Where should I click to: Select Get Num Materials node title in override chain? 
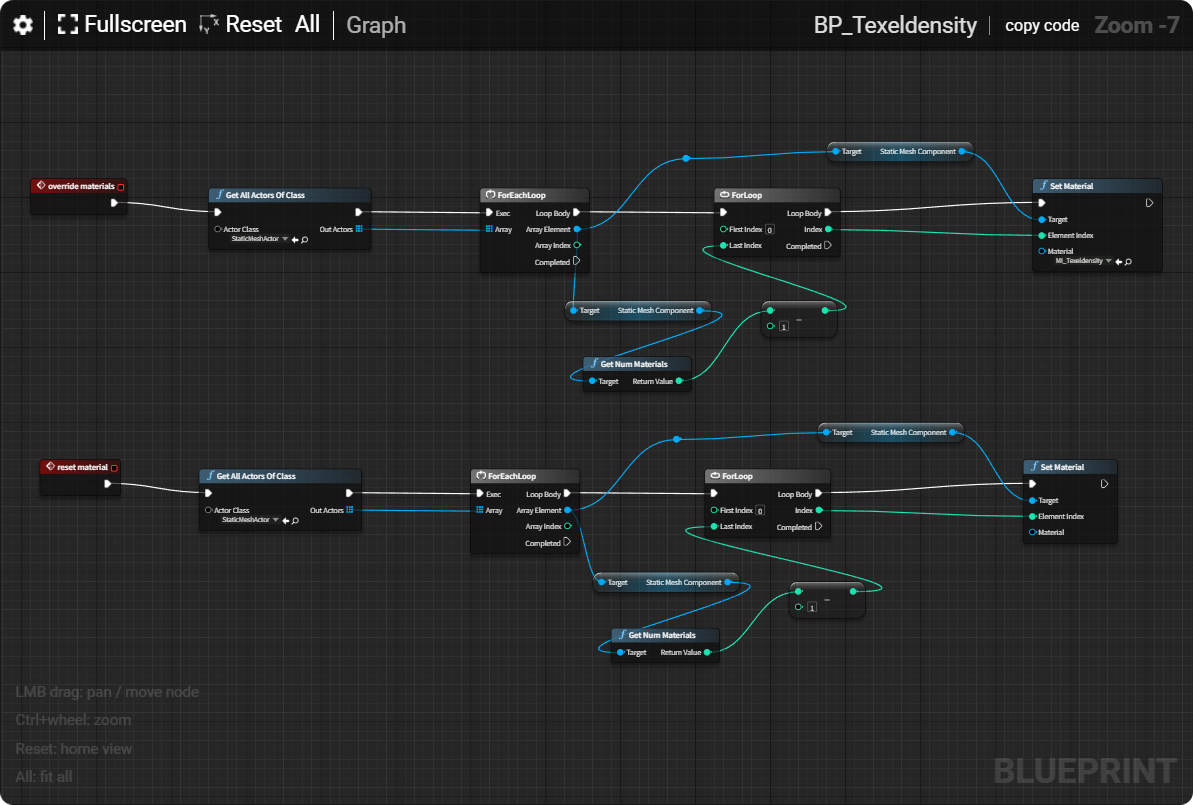[x=634, y=364]
